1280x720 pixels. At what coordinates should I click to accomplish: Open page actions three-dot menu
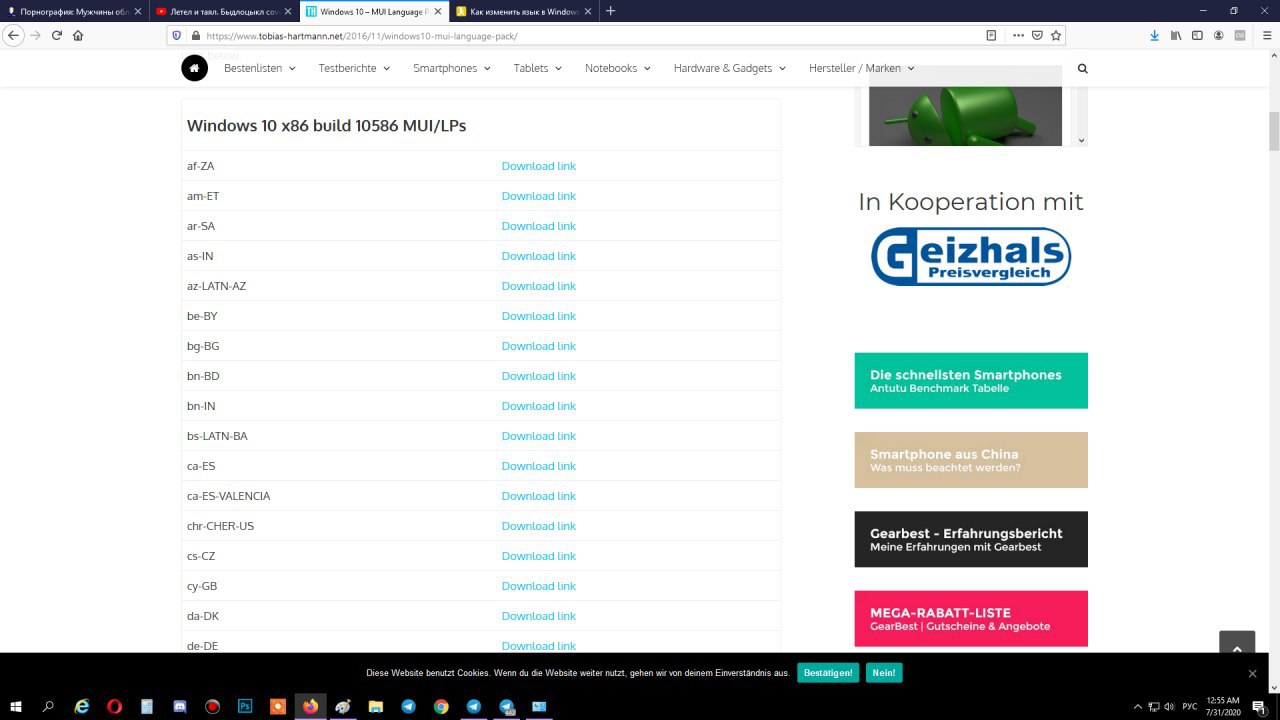1018,35
